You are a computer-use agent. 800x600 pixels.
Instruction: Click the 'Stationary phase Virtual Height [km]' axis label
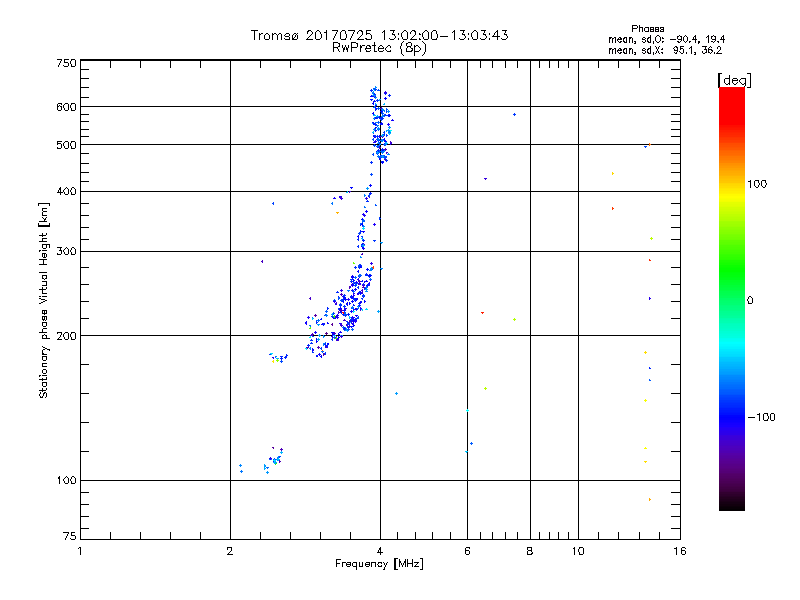tap(43, 300)
